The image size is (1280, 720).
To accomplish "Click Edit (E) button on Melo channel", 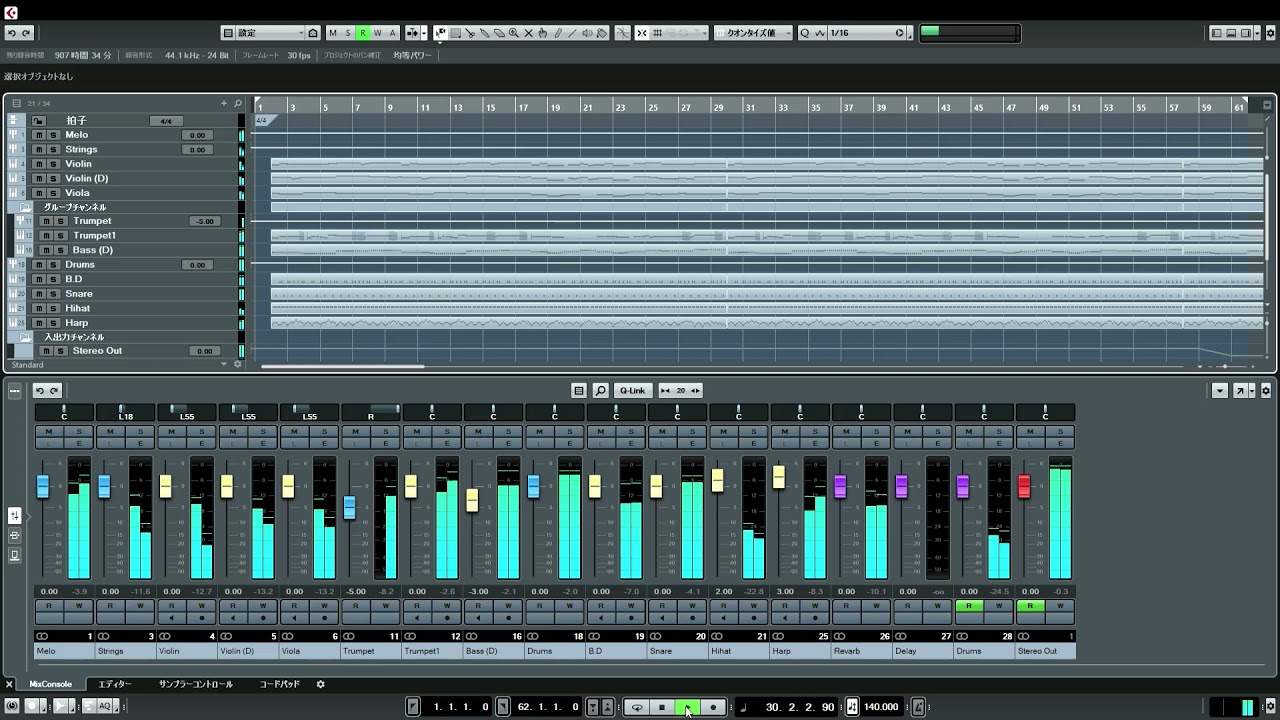I will pos(79,443).
